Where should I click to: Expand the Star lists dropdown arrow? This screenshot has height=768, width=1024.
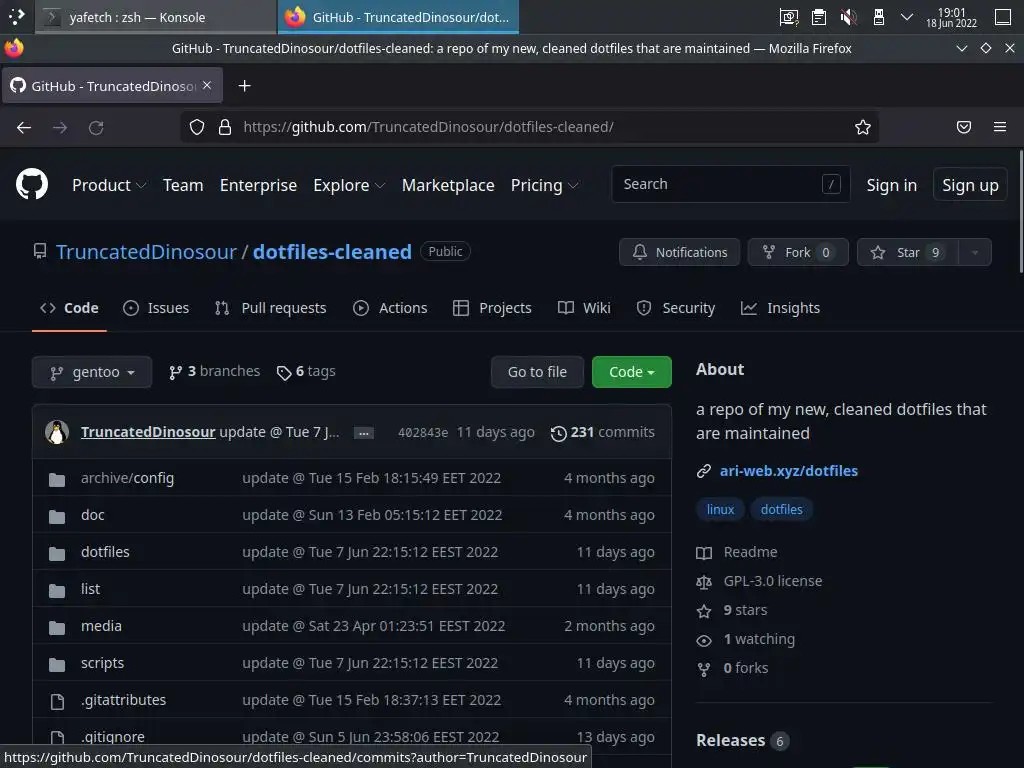coord(974,252)
